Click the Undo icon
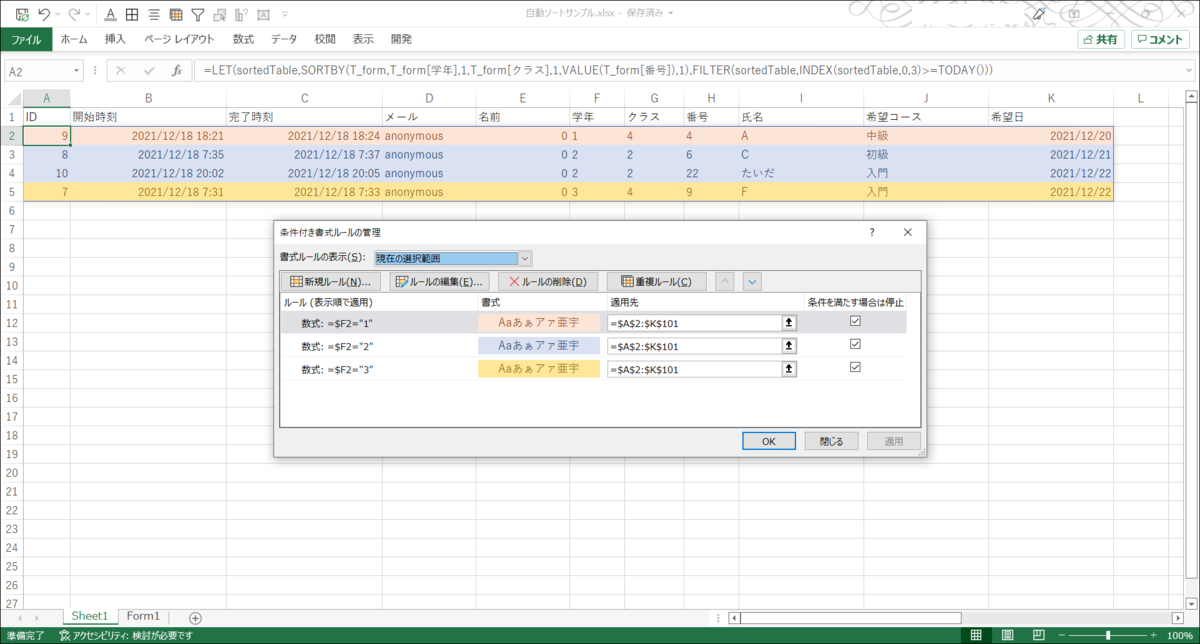Screen dimensions: 1200x644 coord(45,13)
